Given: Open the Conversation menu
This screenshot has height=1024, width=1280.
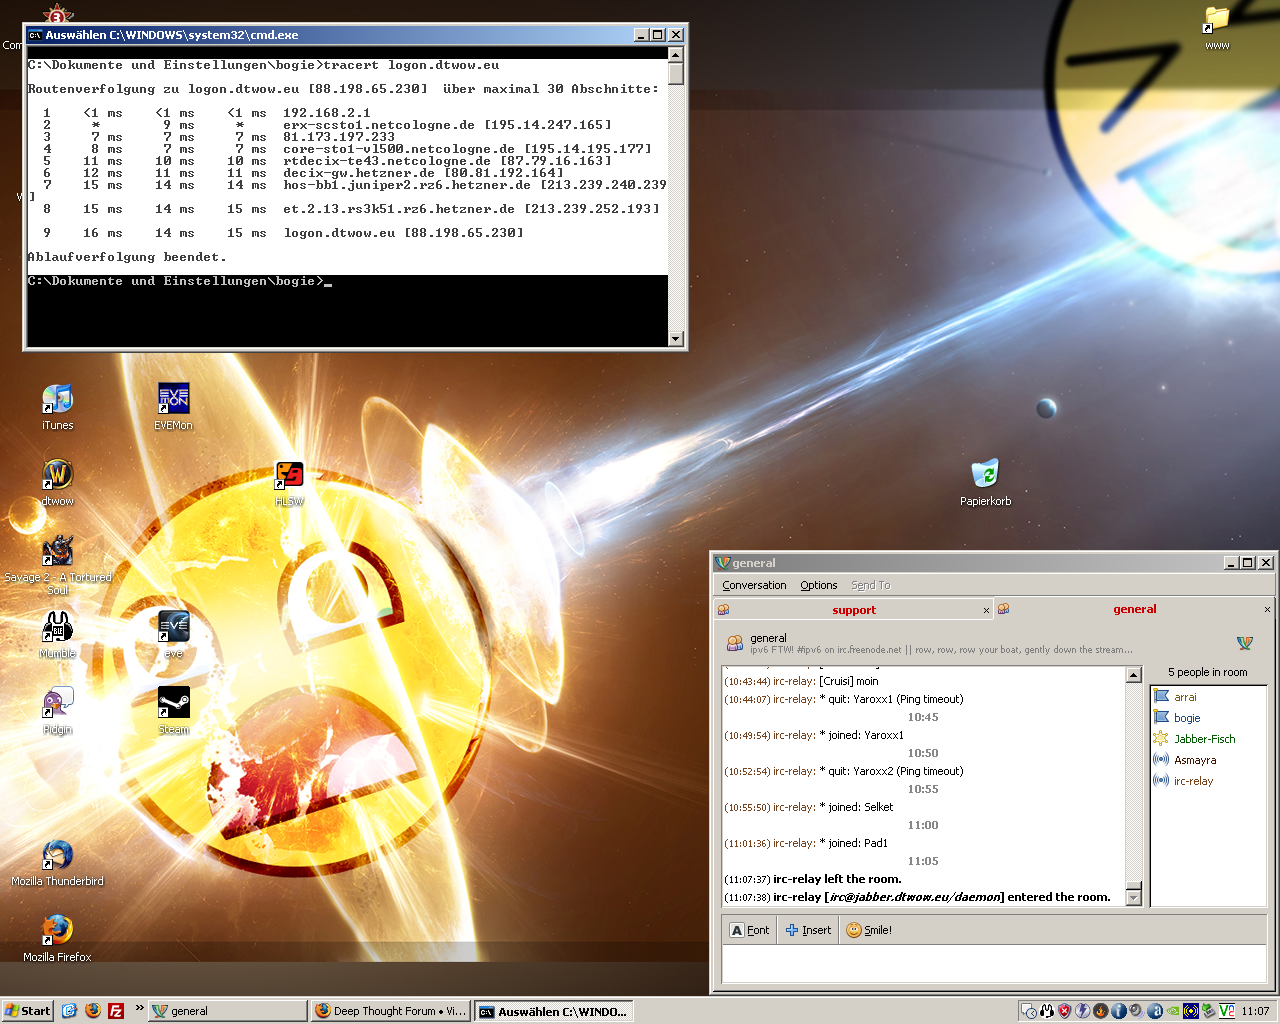Looking at the screenshot, I should (754, 585).
